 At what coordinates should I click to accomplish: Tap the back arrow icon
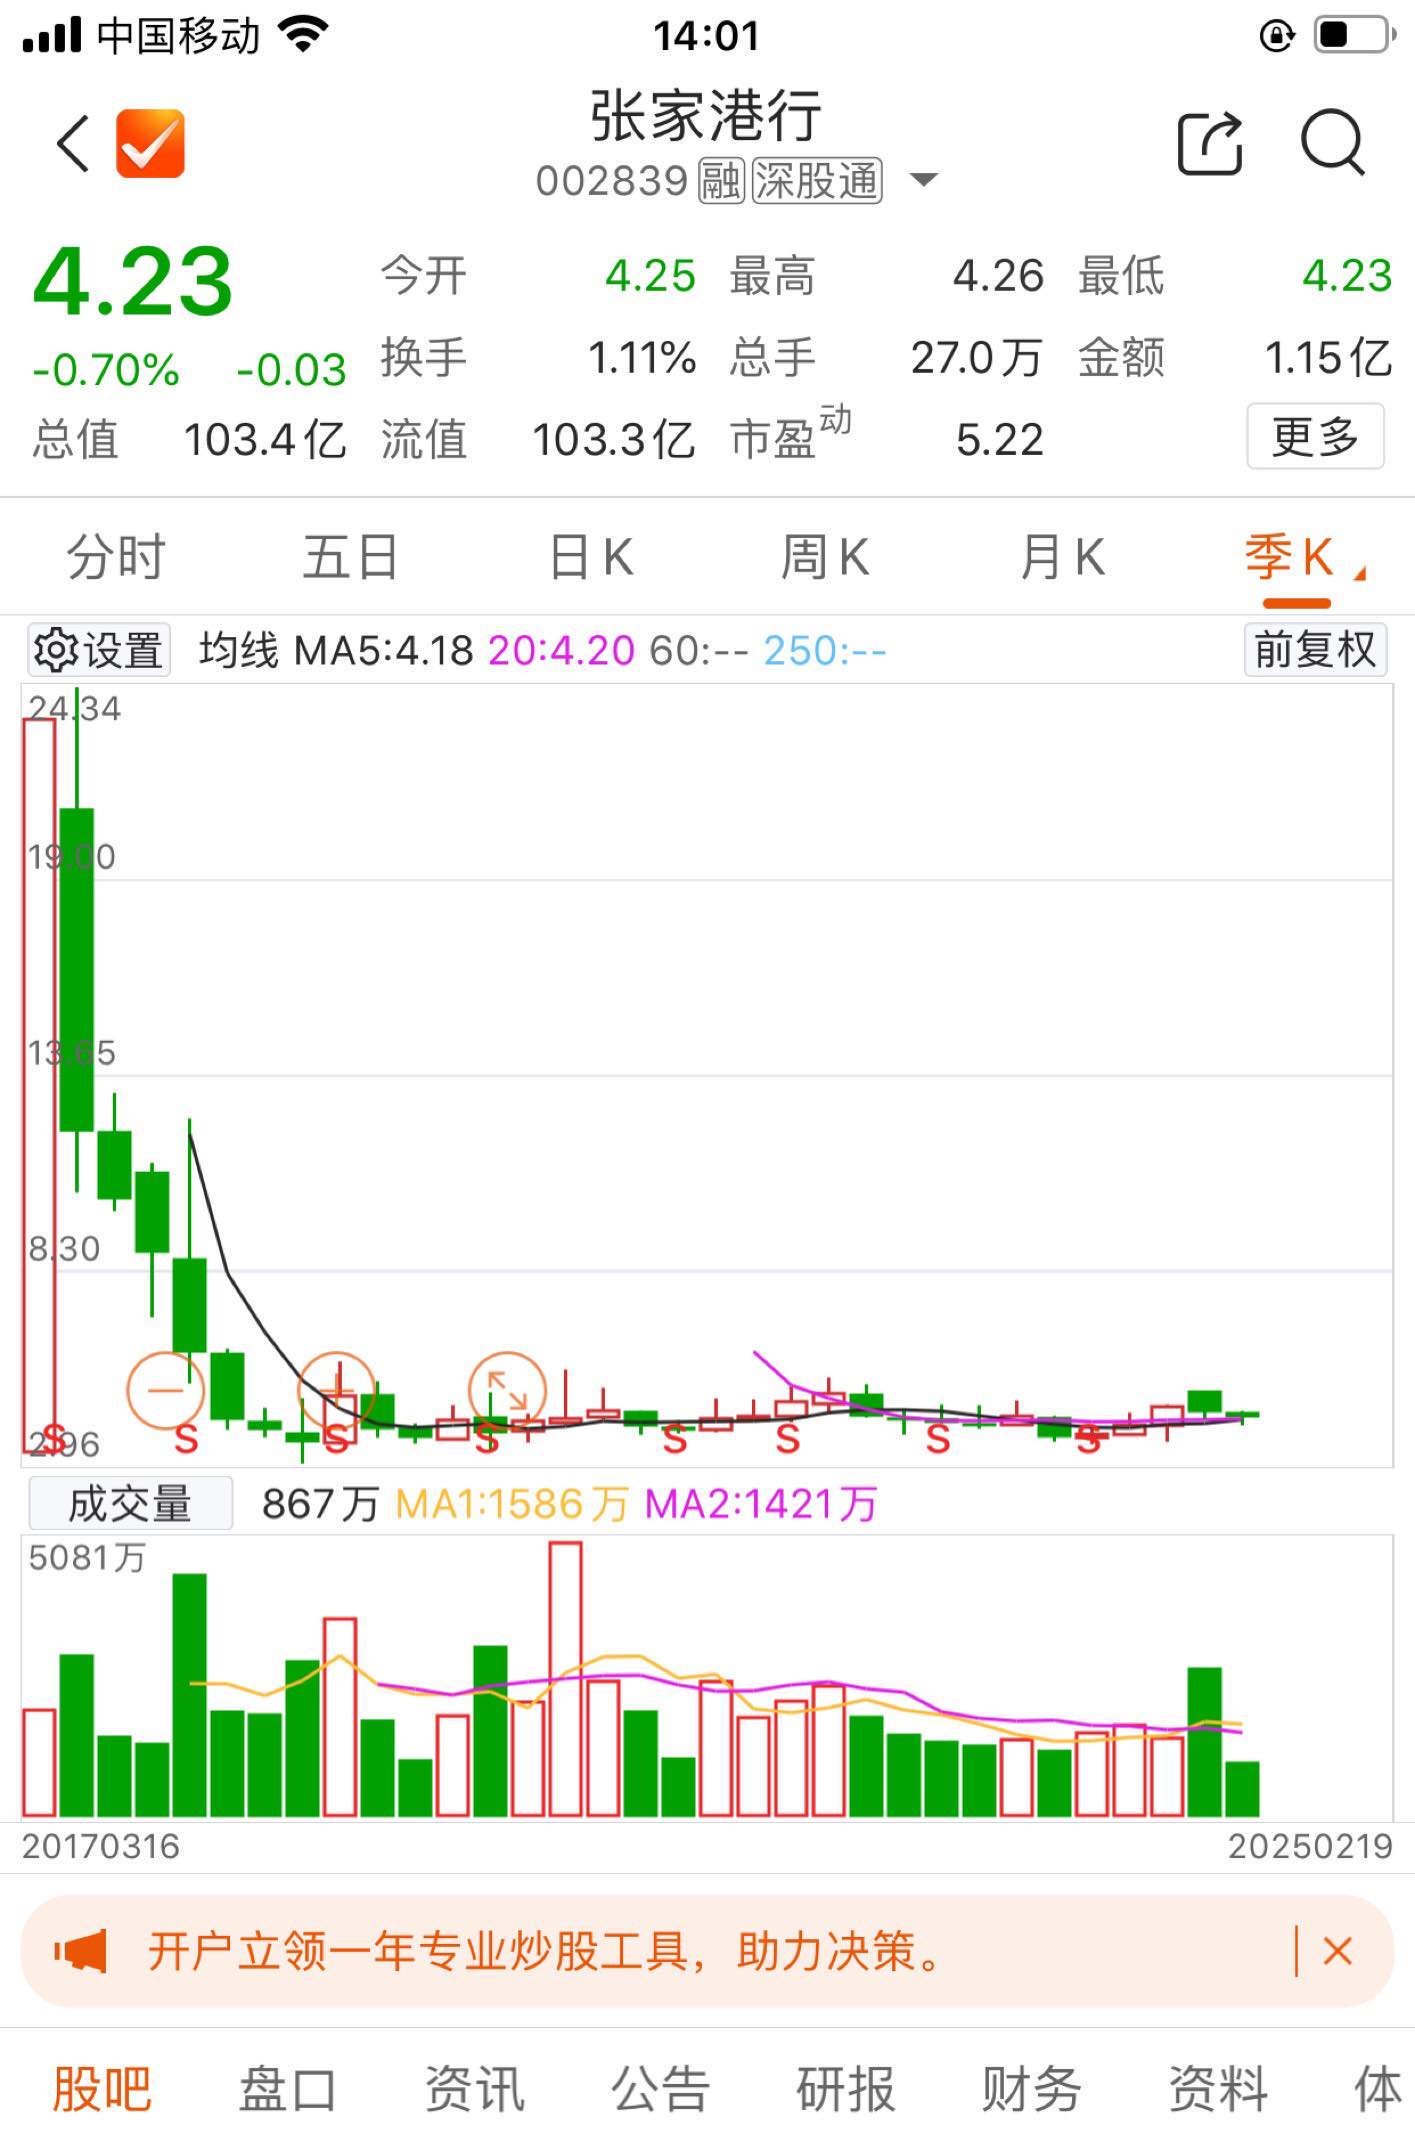click(x=74, y=144)
